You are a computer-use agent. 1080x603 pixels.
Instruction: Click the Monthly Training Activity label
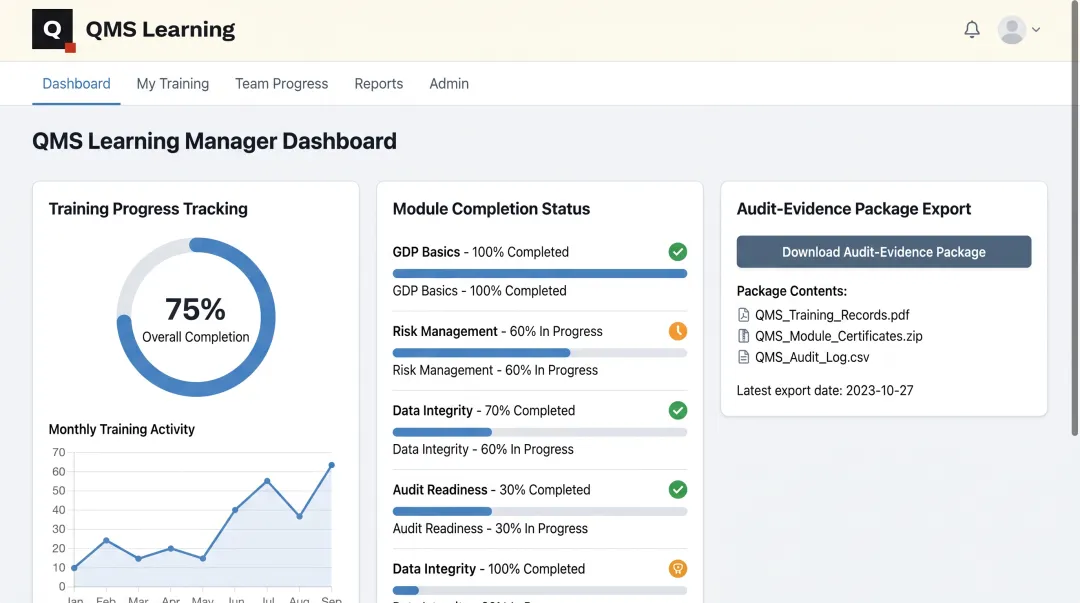coord(121,429)
